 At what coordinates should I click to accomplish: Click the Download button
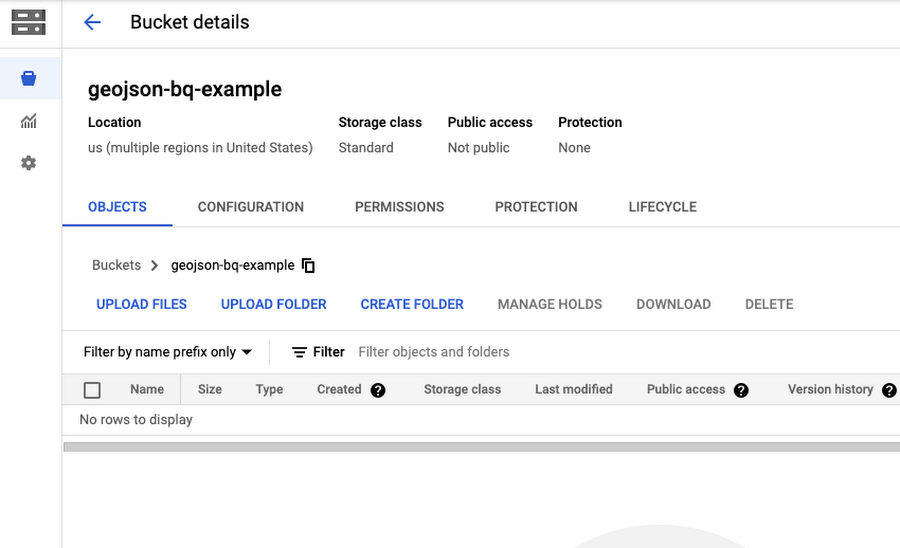tap(673, 304)
